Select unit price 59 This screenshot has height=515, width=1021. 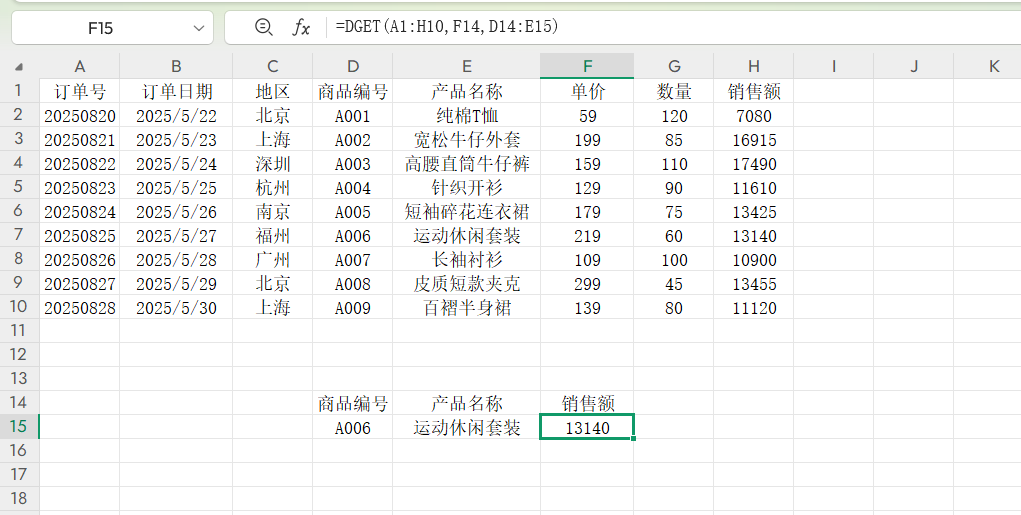(x=587, y=116)
